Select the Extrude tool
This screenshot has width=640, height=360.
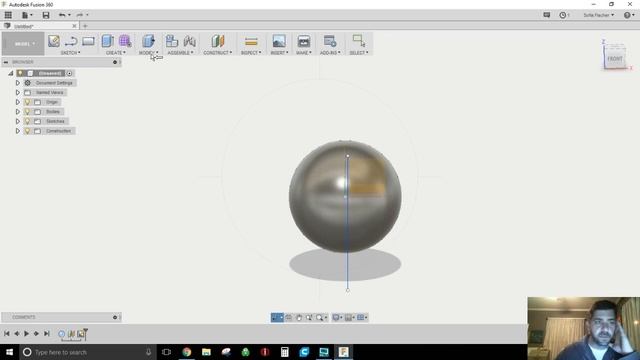pyautogui.click(x=107, y=41)
